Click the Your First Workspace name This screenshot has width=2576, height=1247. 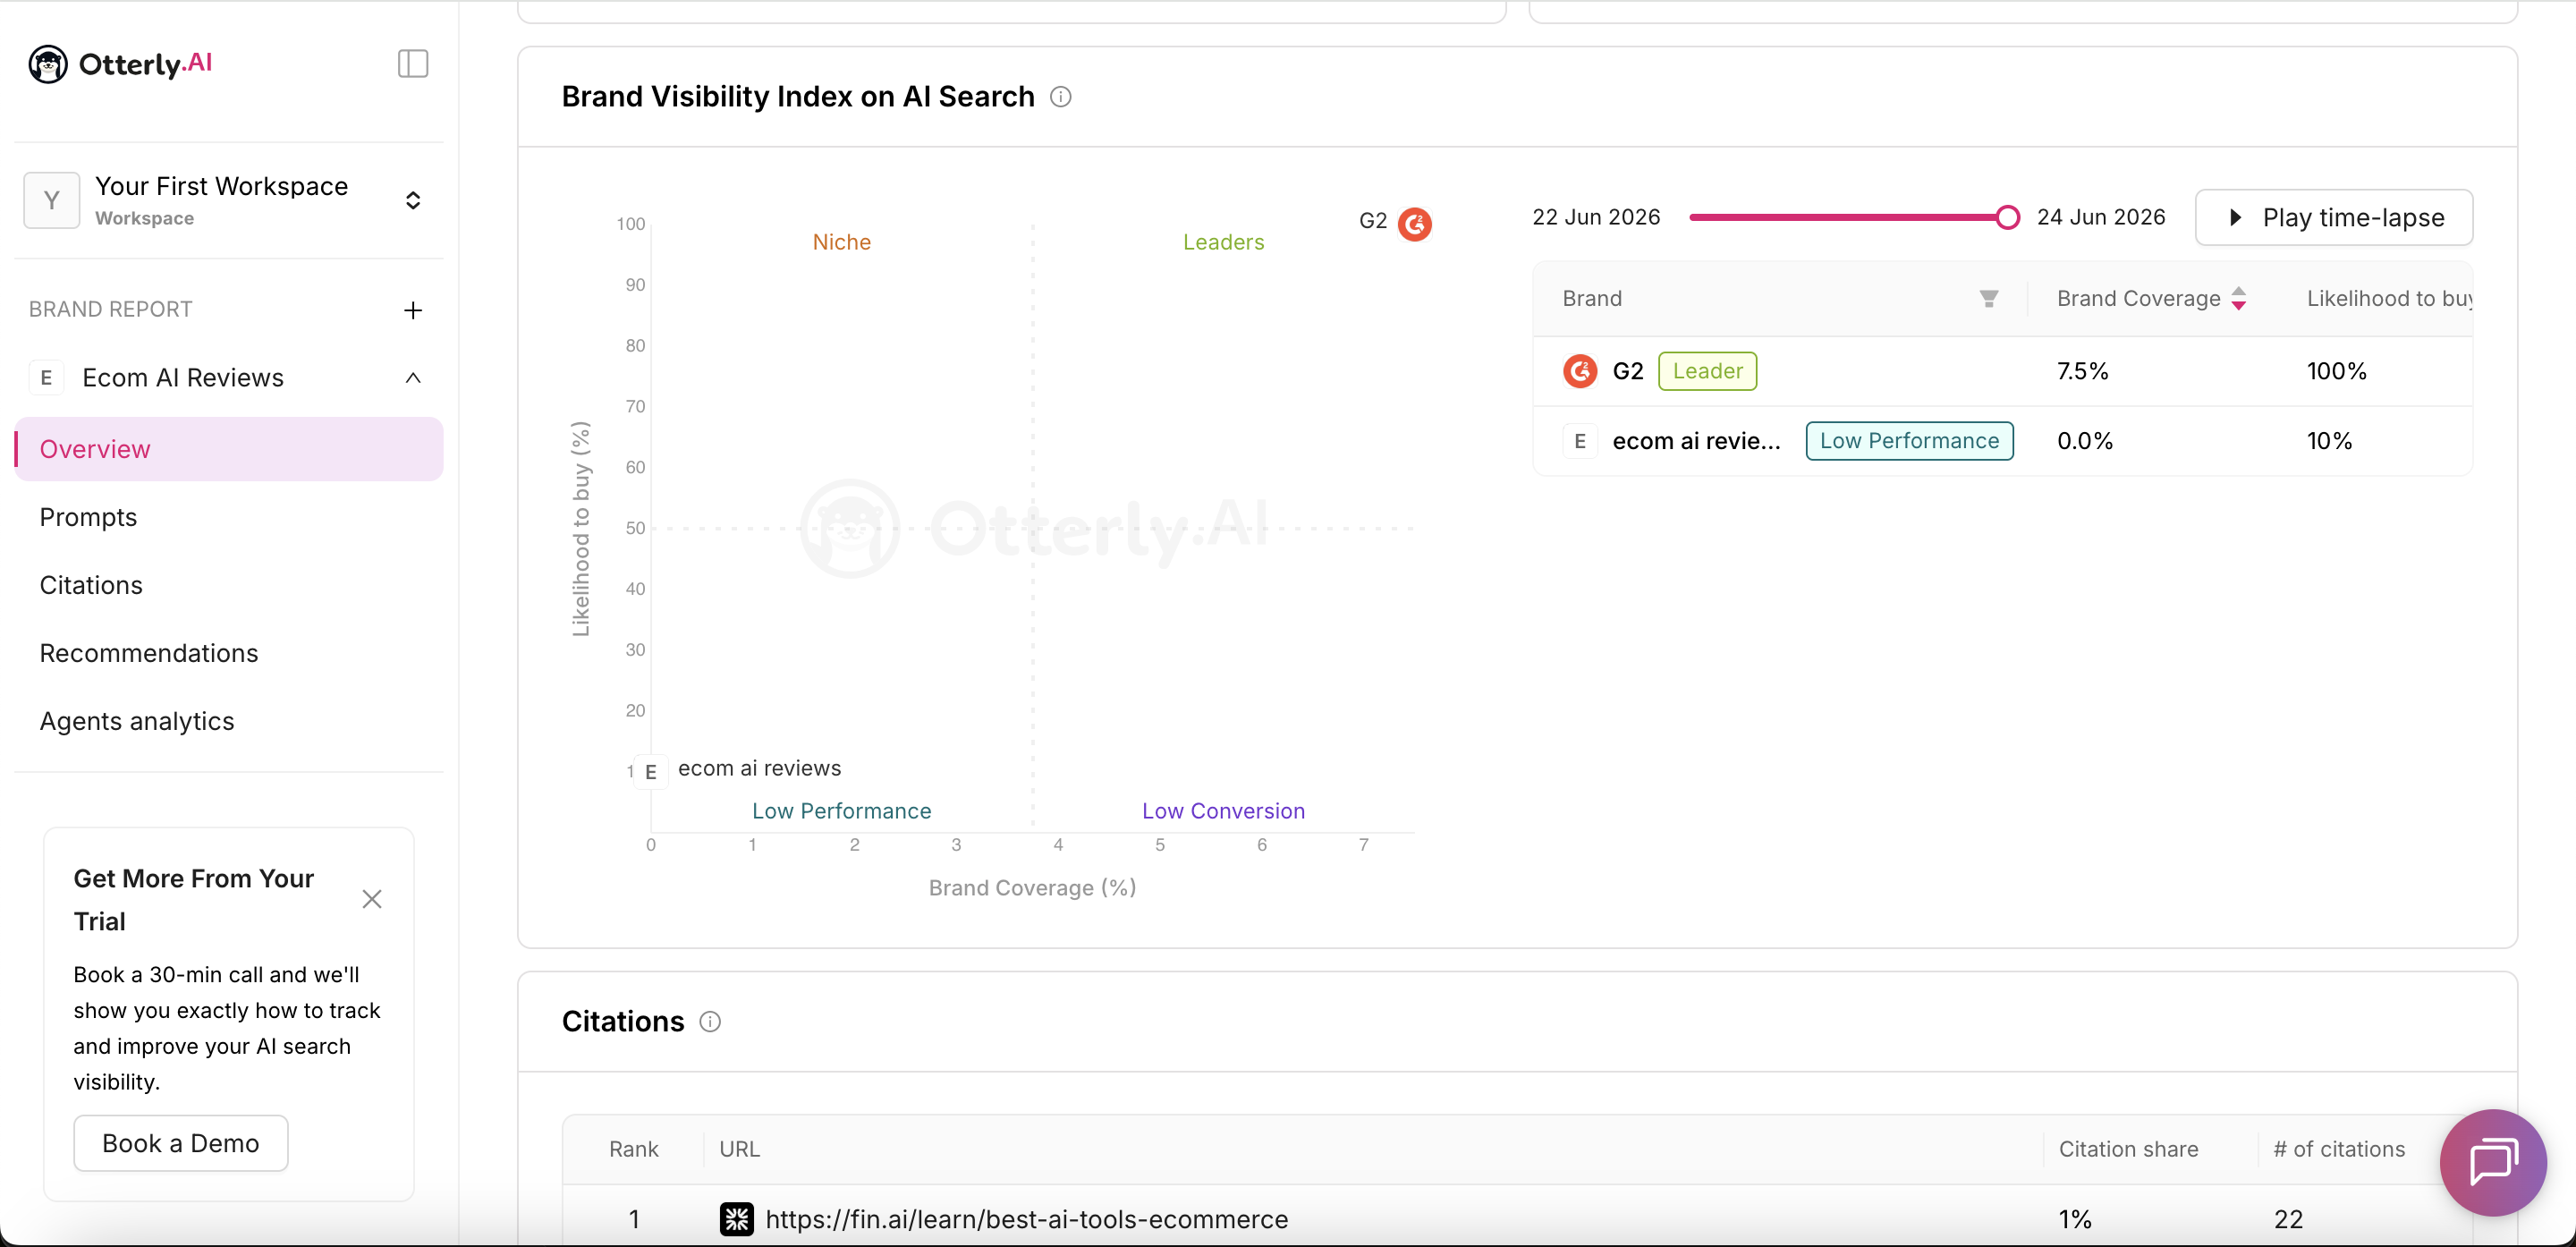222,186
